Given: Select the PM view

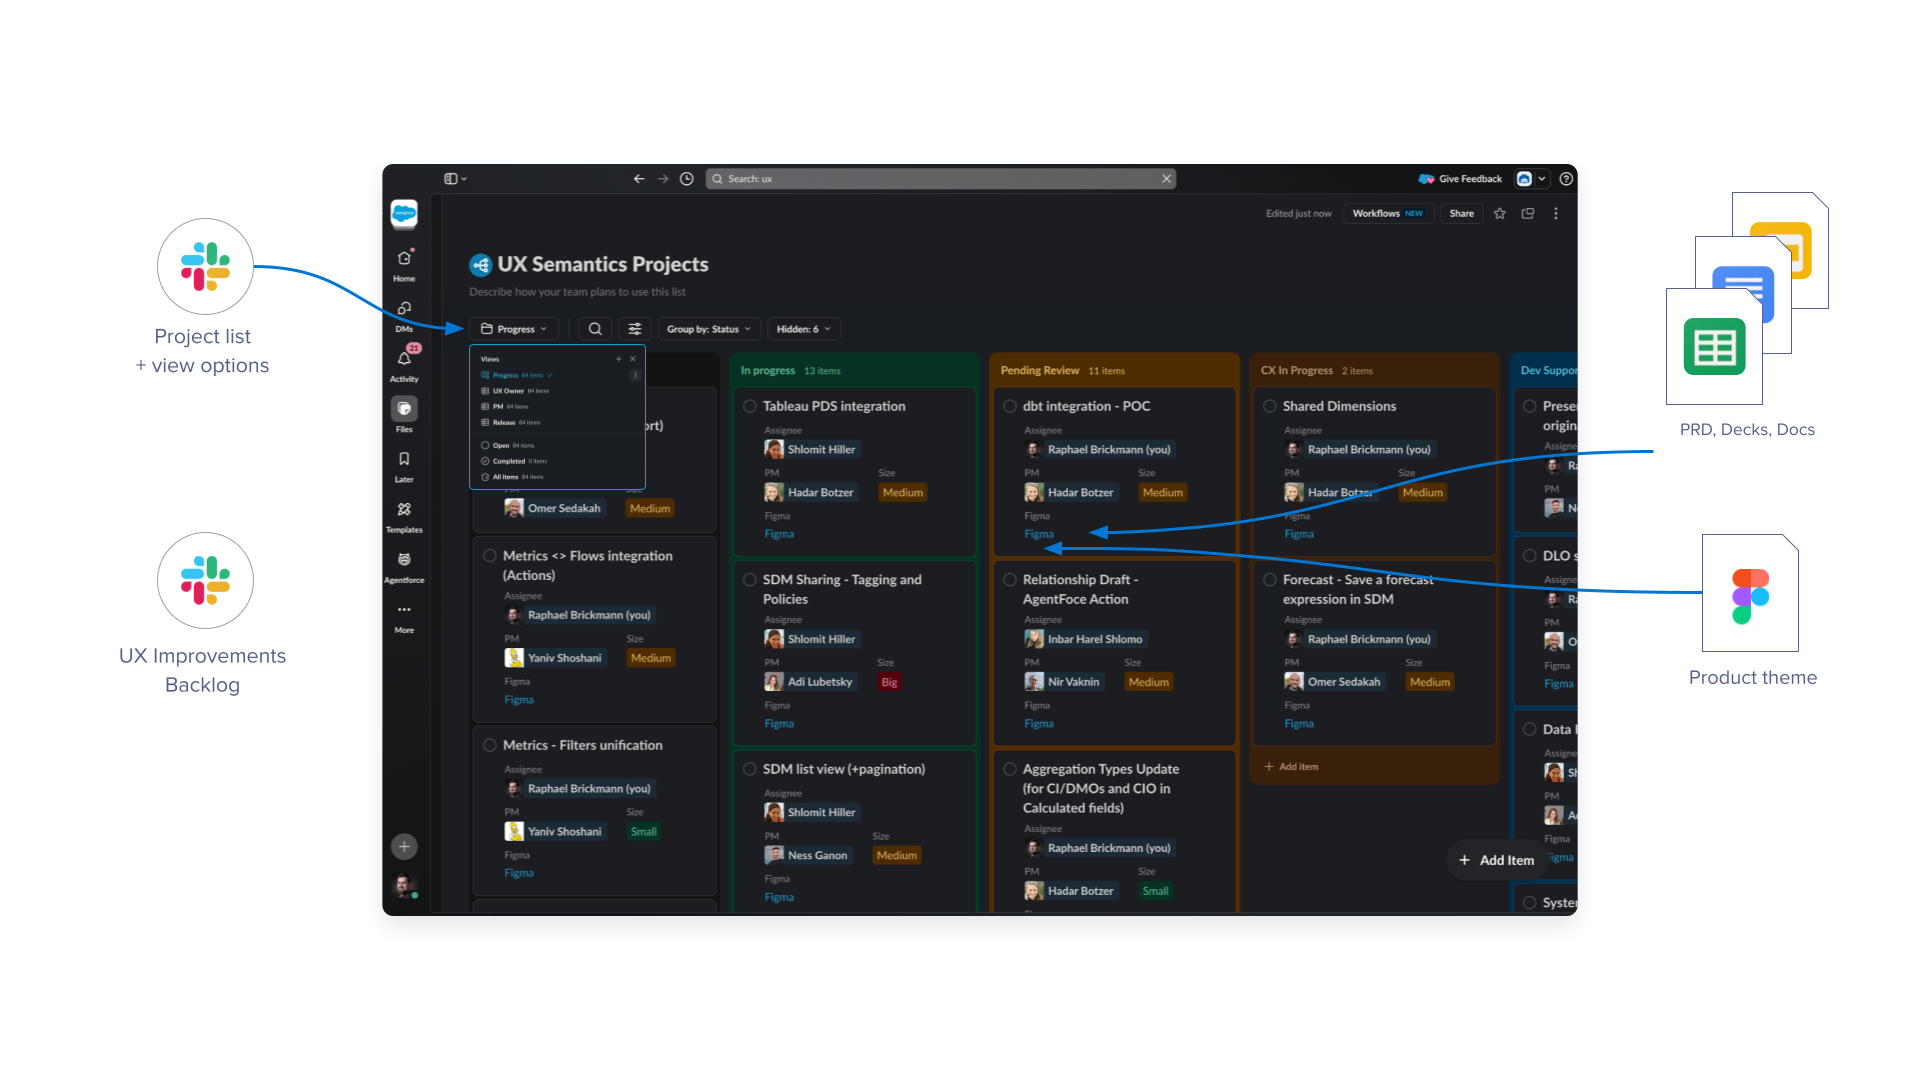Looking at the screenshot, I should 505,407.
